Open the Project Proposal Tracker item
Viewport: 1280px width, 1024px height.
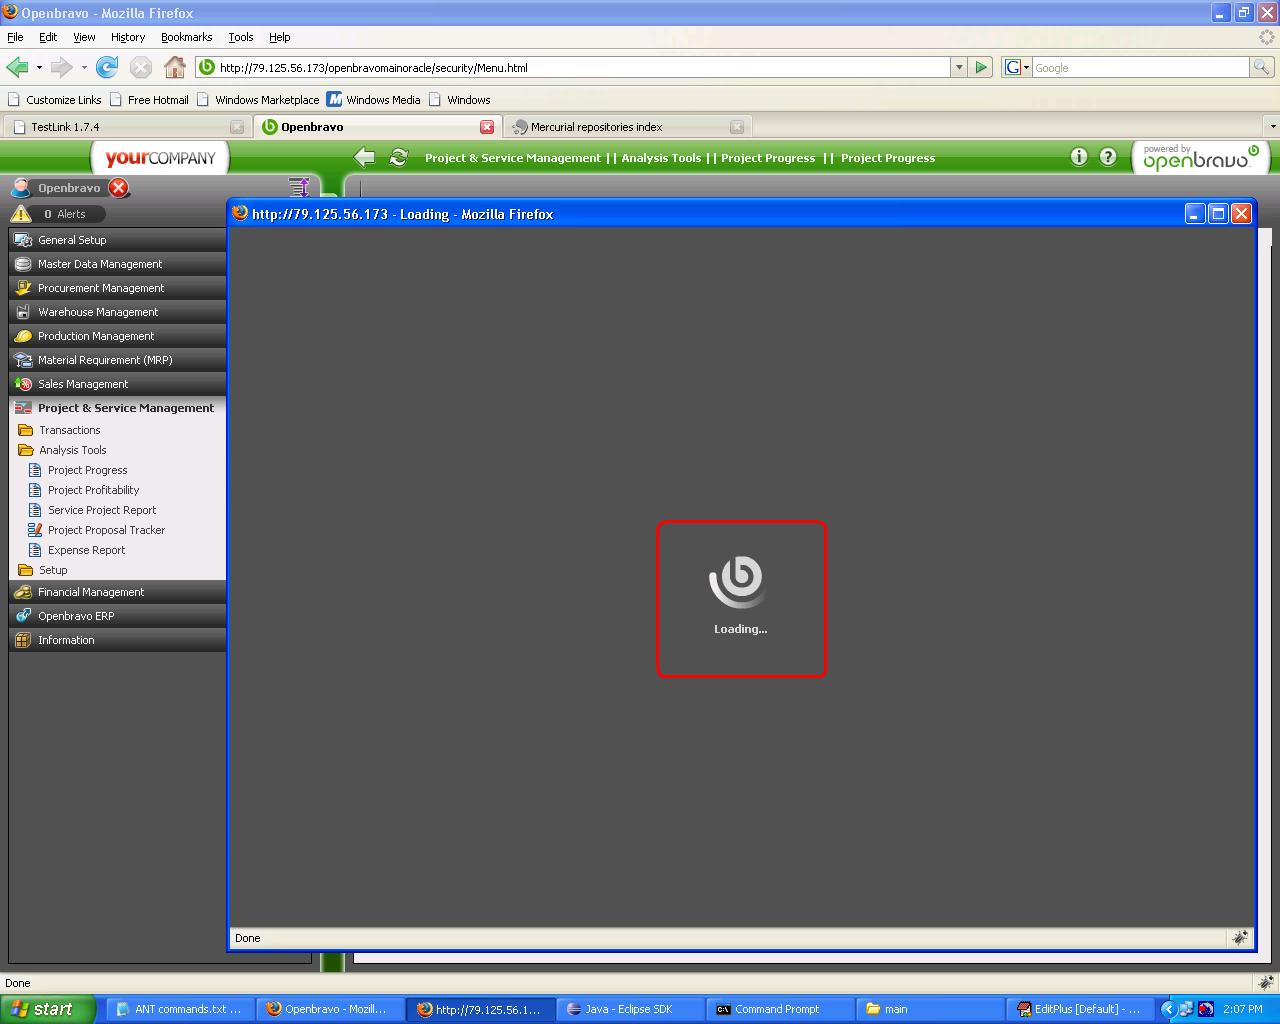coord(107,530)
